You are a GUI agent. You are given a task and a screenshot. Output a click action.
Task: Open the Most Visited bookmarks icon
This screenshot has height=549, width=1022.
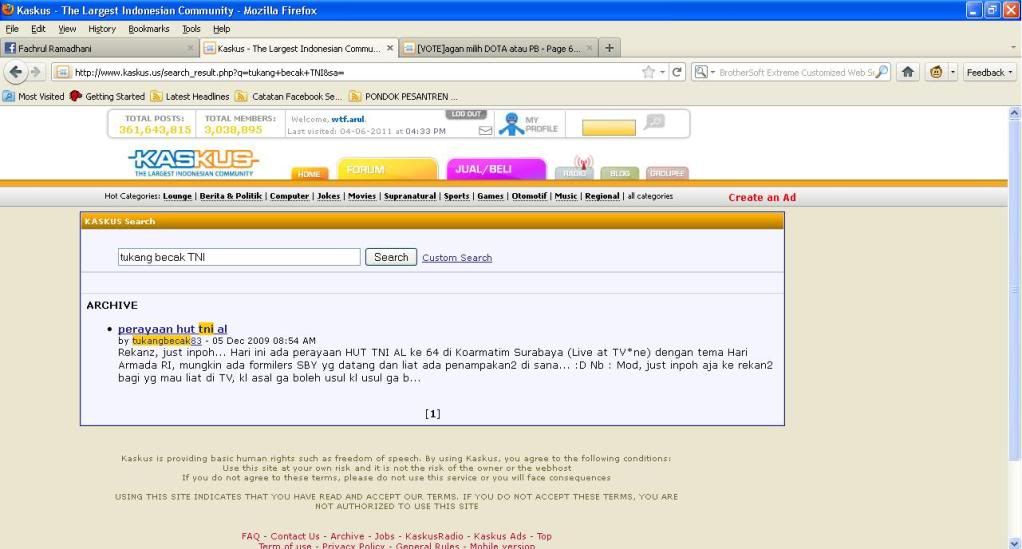[x=8, y=96]
